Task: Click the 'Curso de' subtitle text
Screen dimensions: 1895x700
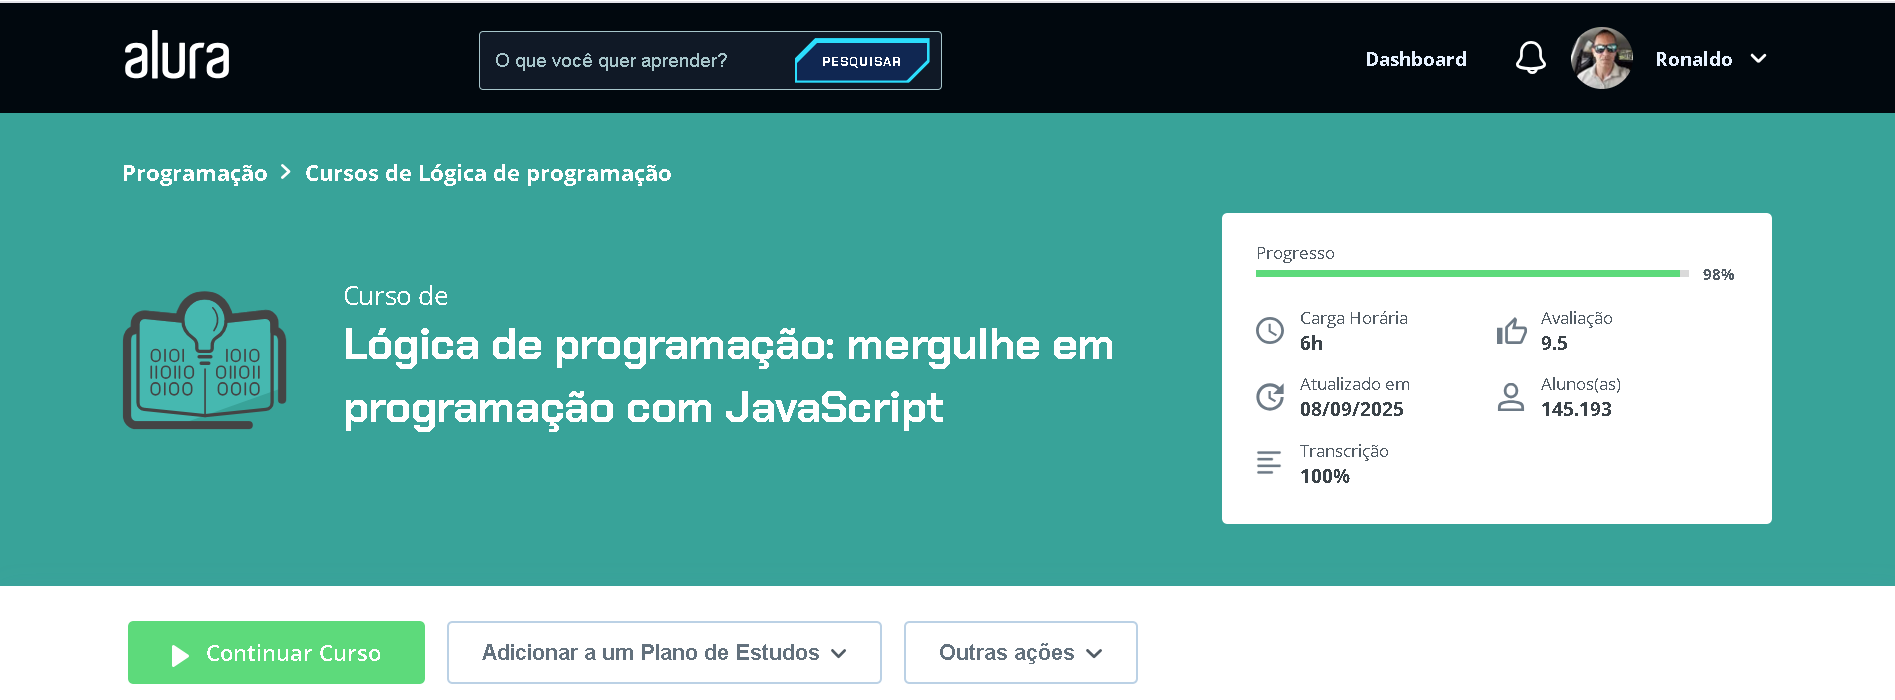Action: [x=396, y=296]
